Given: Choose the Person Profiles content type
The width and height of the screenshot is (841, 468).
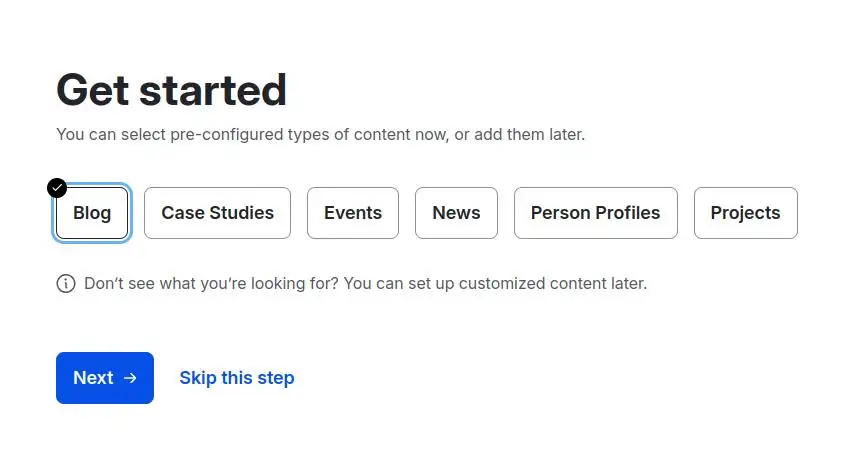Looking at the screenshot, I should (x=595, y=213).
